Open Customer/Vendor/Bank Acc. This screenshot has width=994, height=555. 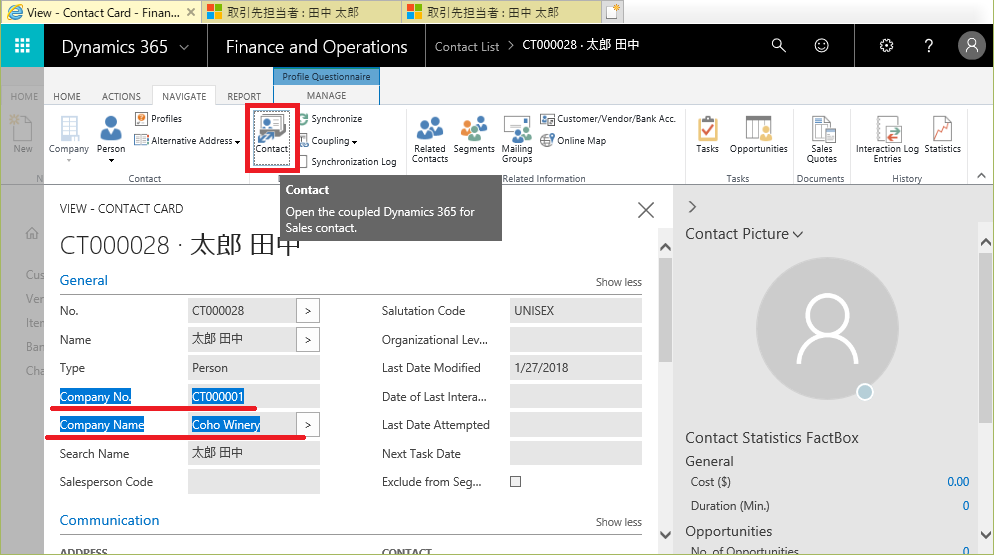[x=607, y=119]
